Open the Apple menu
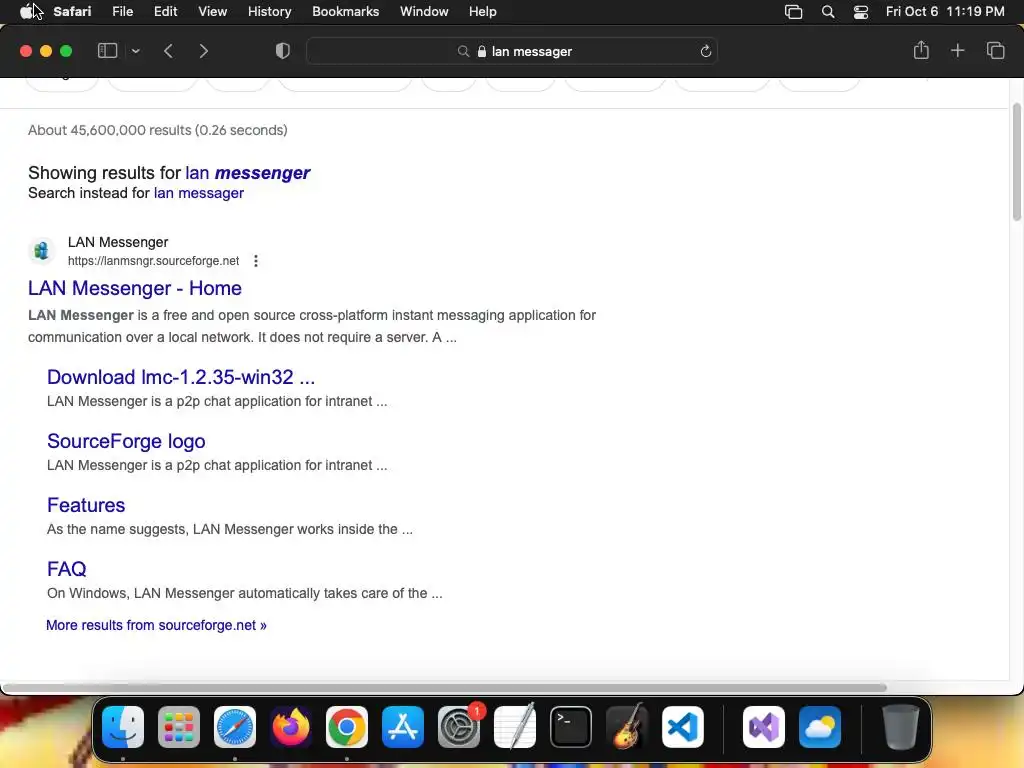The image size is (1024, 768). tap(26, 11)
